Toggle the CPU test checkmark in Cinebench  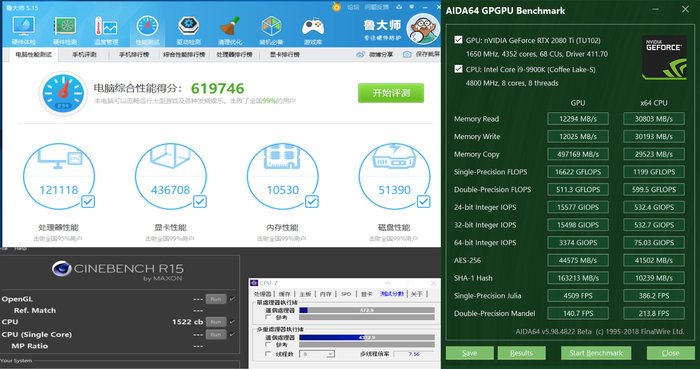coord(232,322)
